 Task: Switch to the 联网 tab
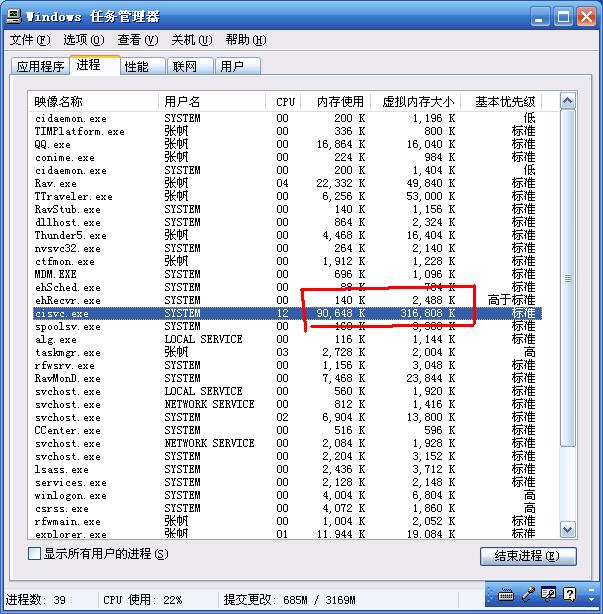point(191,66)
